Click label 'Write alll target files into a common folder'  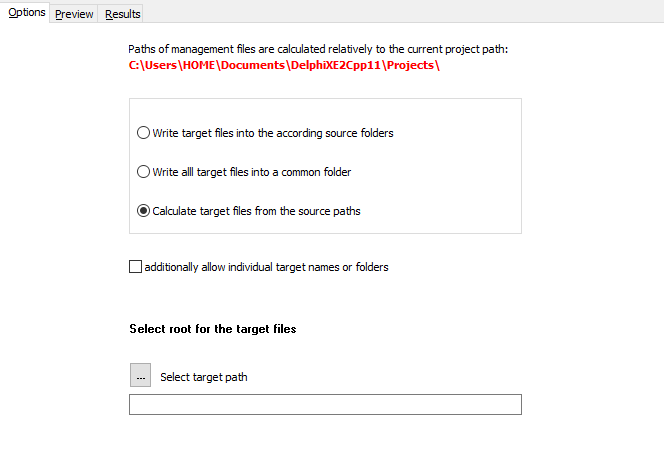pos(252,172)
